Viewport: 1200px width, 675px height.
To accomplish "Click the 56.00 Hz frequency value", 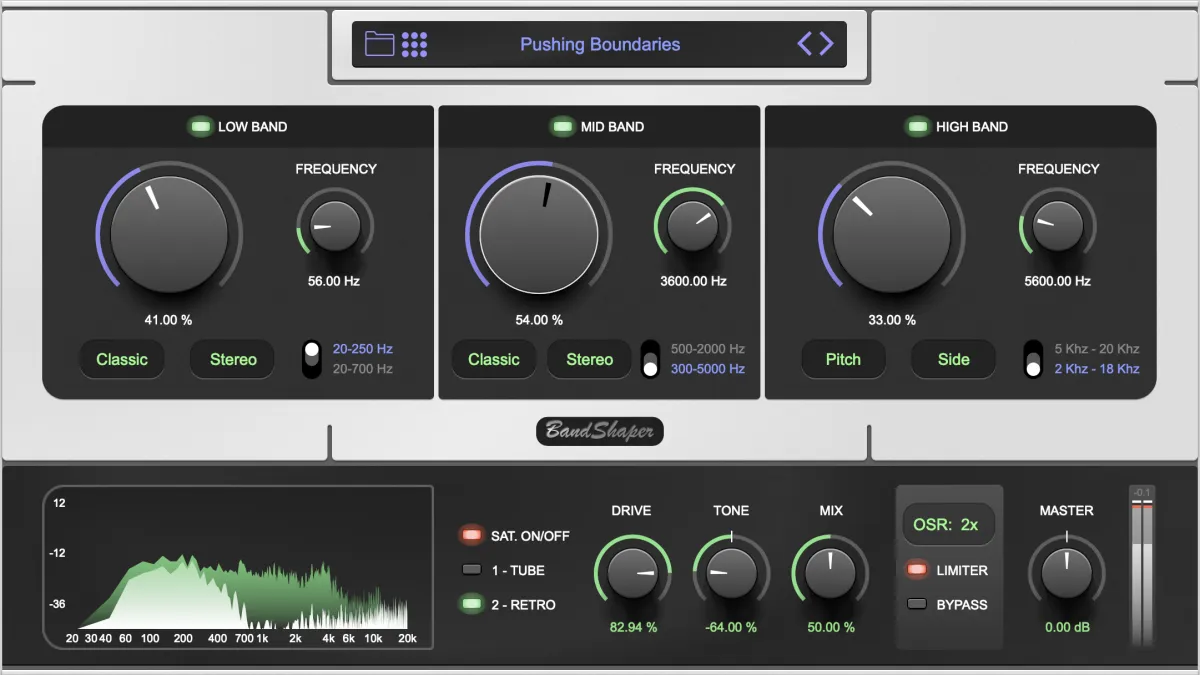I will point(334,281).
